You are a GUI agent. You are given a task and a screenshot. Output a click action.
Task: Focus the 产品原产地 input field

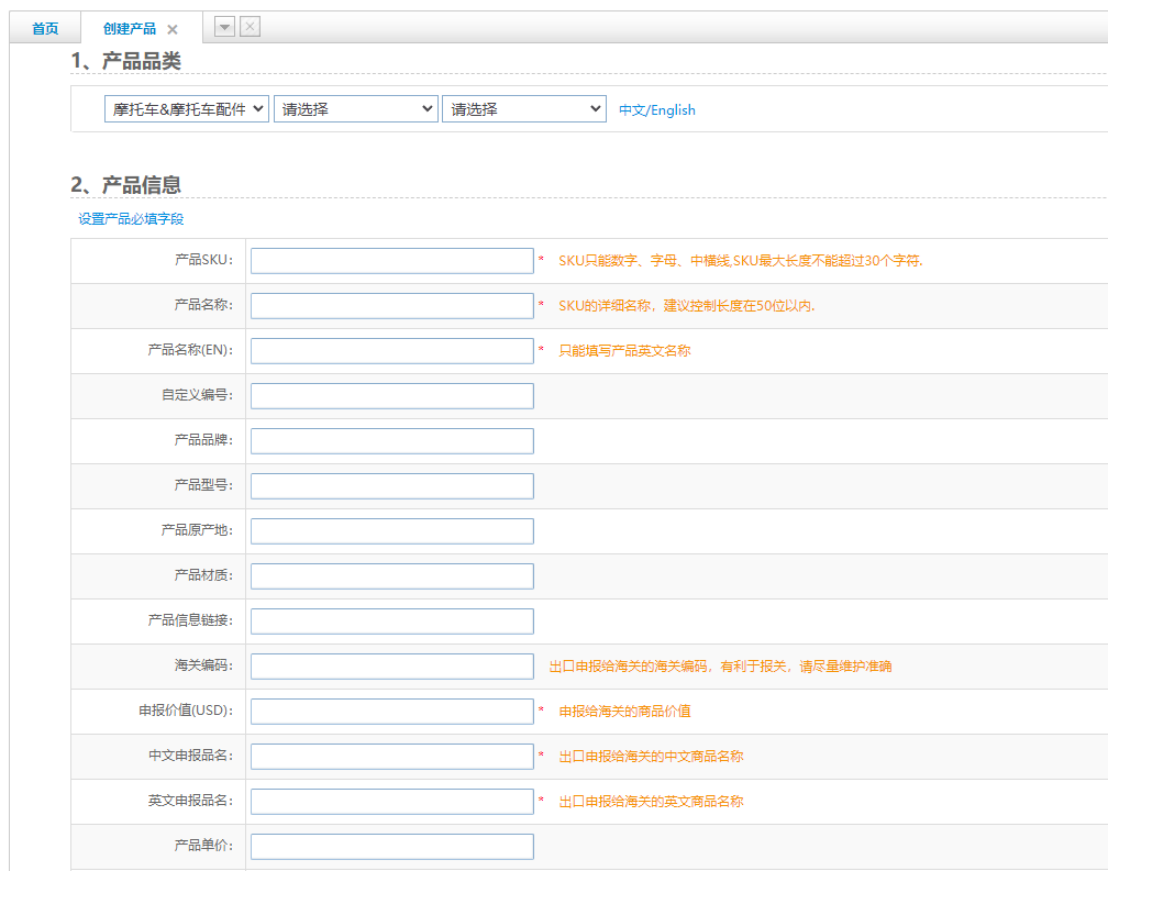click(x=392, y=531)
